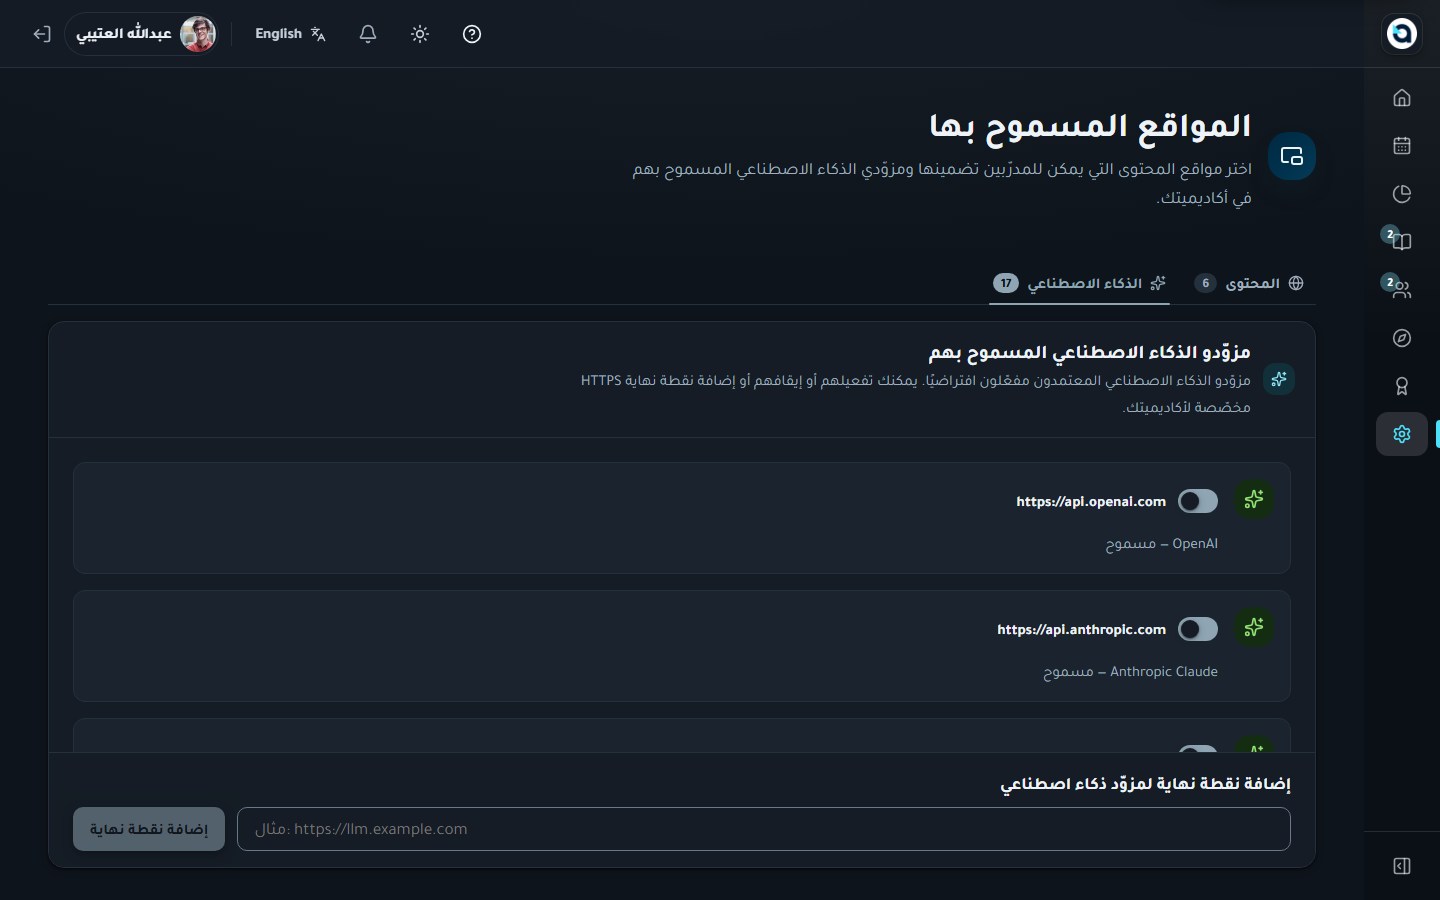
Task: Click the https://api.anthropic.com URL text
Action: pyautogui.click(x=1081, y=629)
